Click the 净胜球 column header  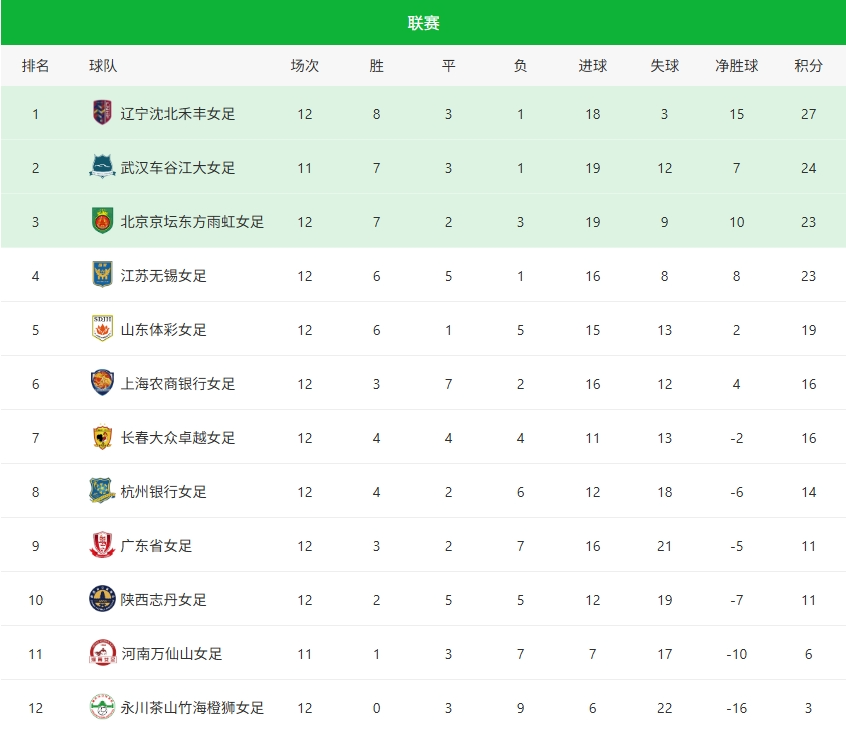click(x=736, y=66)
